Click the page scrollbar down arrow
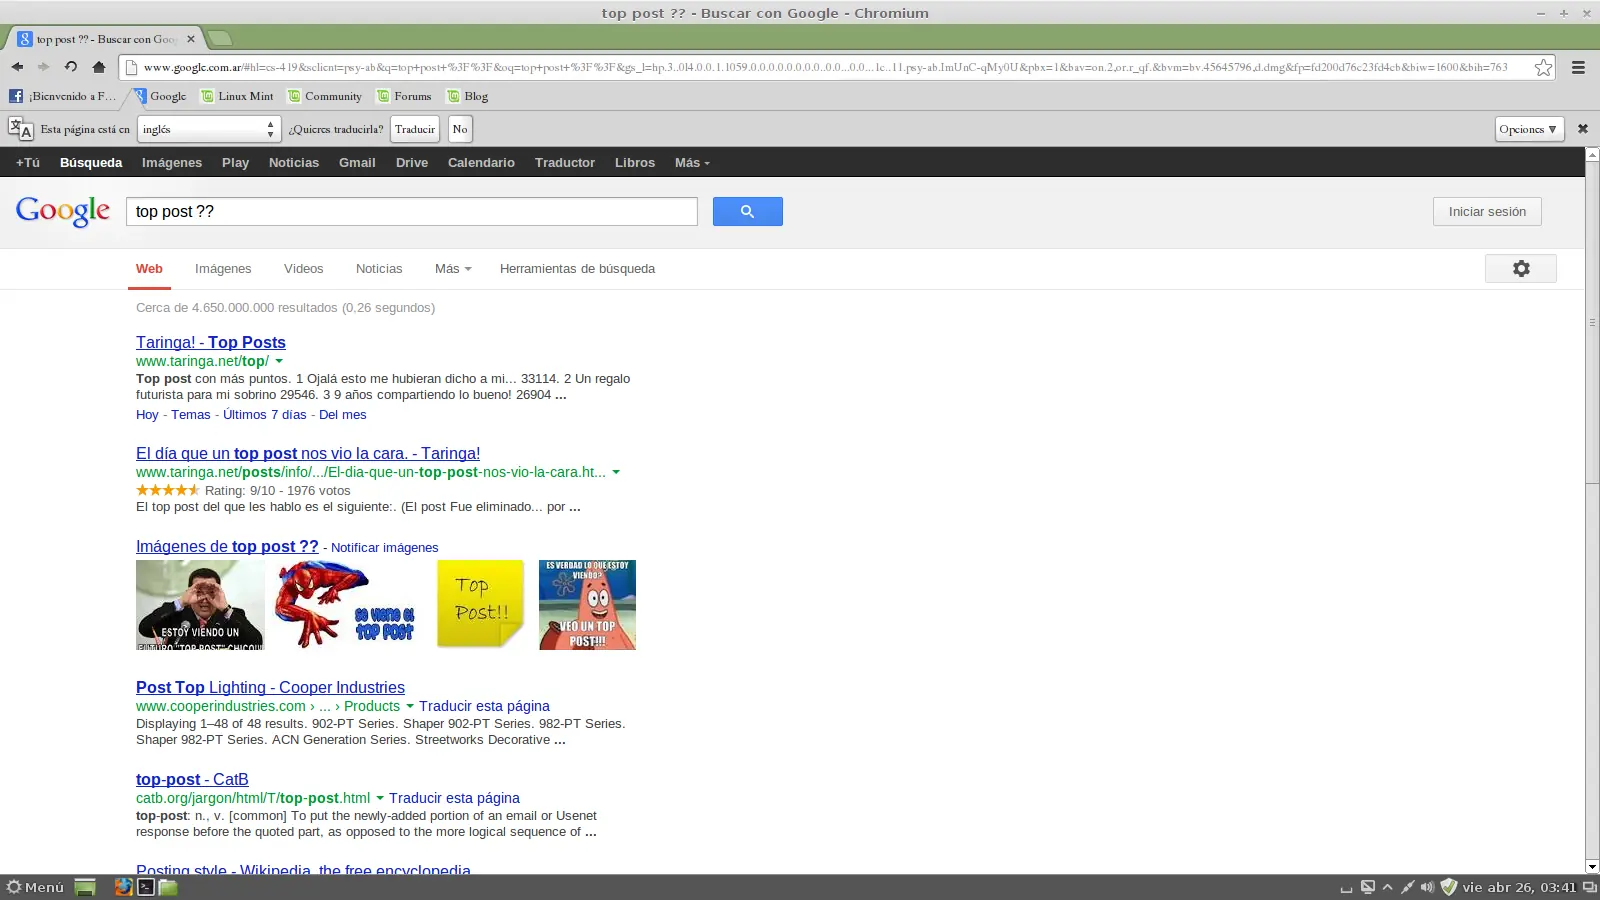Viewport: 1600px width, 900px height. point(1592,866)
